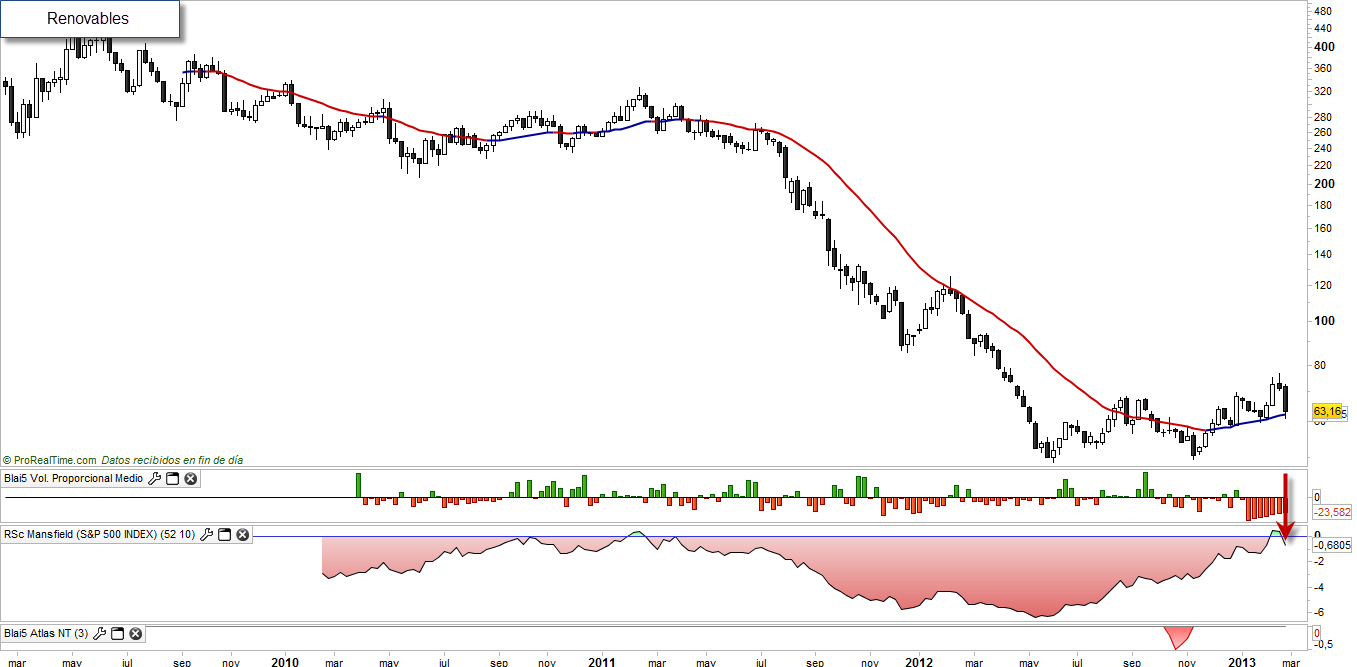
Task: Select the Blai5 Vol. Proporcional Medio label
Action: tap(74, 479)
